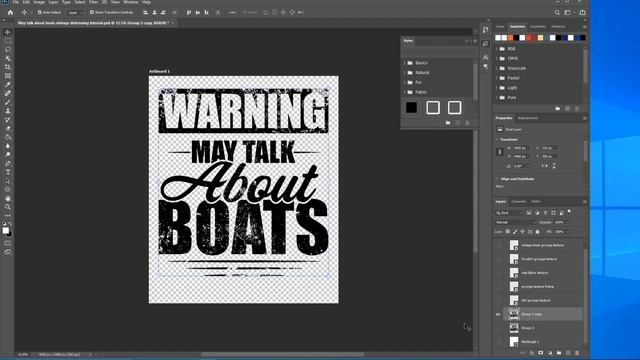Toggle the Auto-Select checkbox
Screen dimensions: 640x360
click(x=40, y=13)
